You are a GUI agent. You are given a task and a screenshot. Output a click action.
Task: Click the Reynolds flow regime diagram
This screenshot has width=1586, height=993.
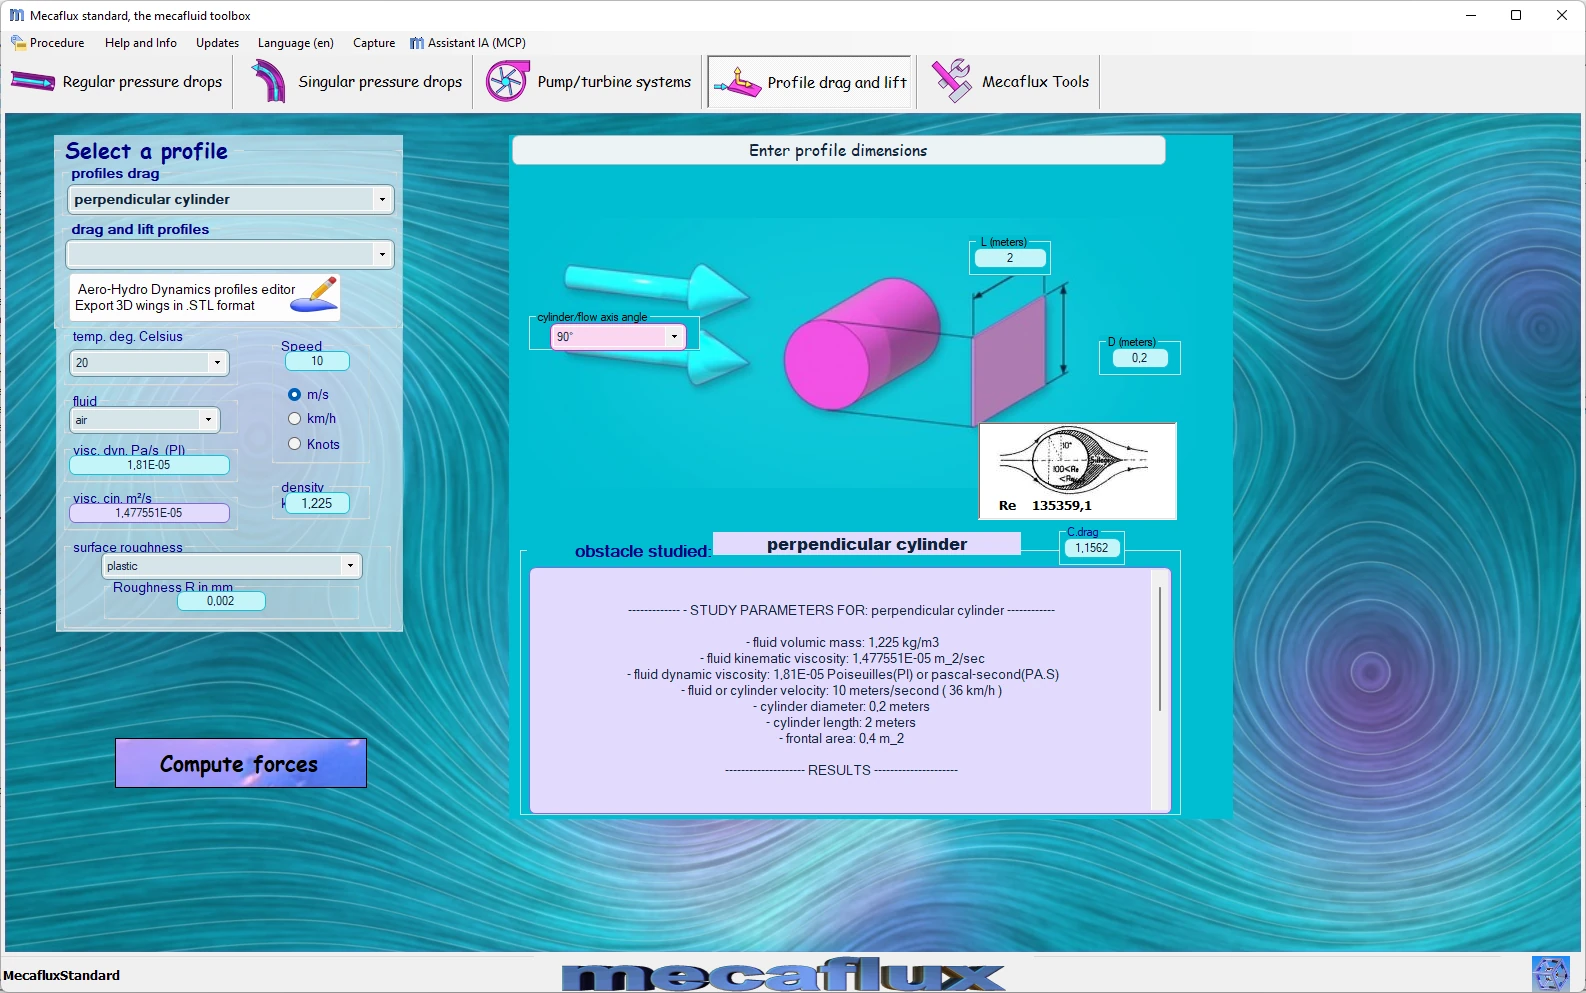1077,471
